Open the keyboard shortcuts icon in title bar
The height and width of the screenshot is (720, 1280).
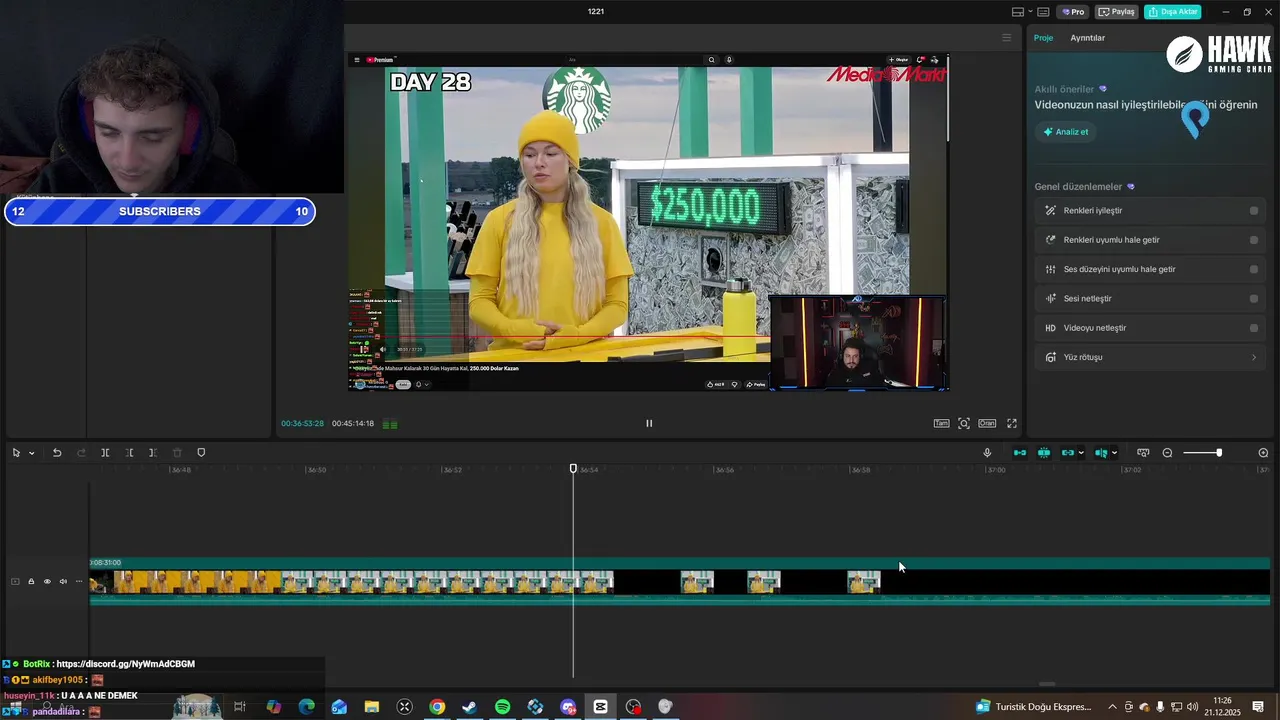(1043, 12)
